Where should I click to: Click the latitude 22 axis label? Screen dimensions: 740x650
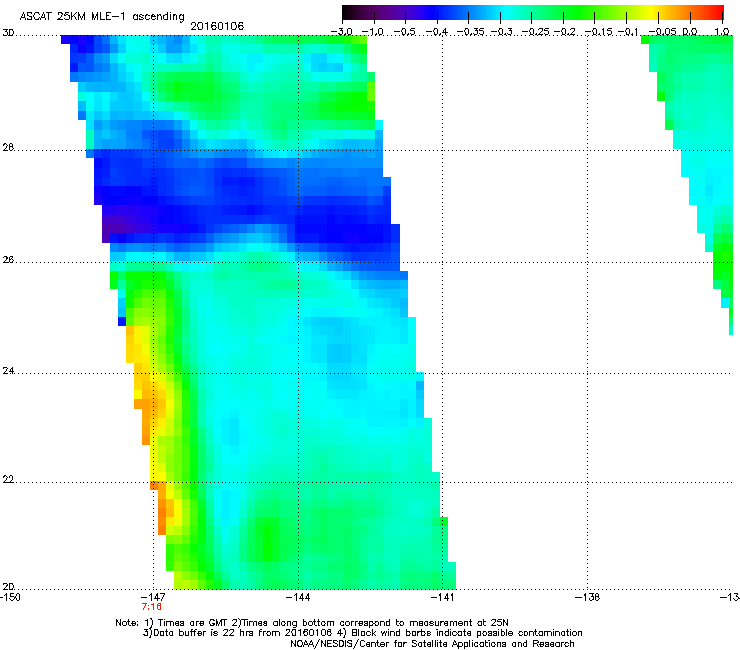pos(8,480)
